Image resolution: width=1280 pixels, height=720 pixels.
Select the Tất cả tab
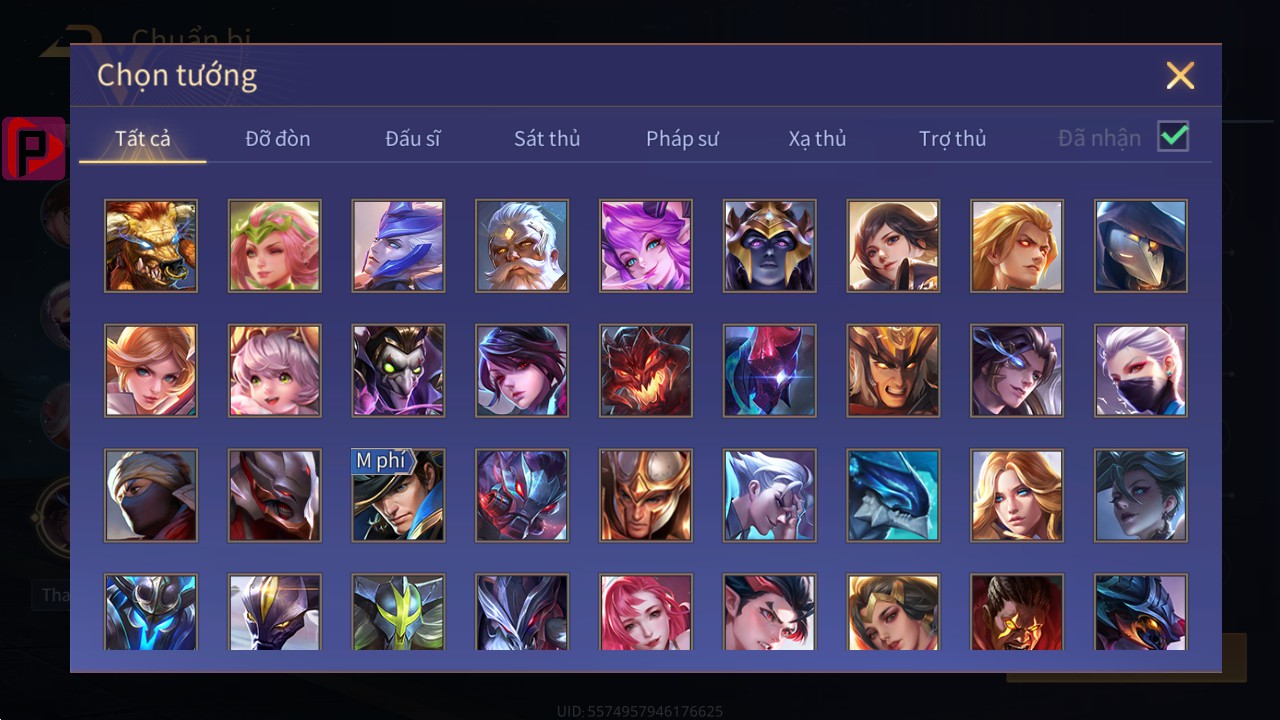pyautogui.click(x=143, y=139)
